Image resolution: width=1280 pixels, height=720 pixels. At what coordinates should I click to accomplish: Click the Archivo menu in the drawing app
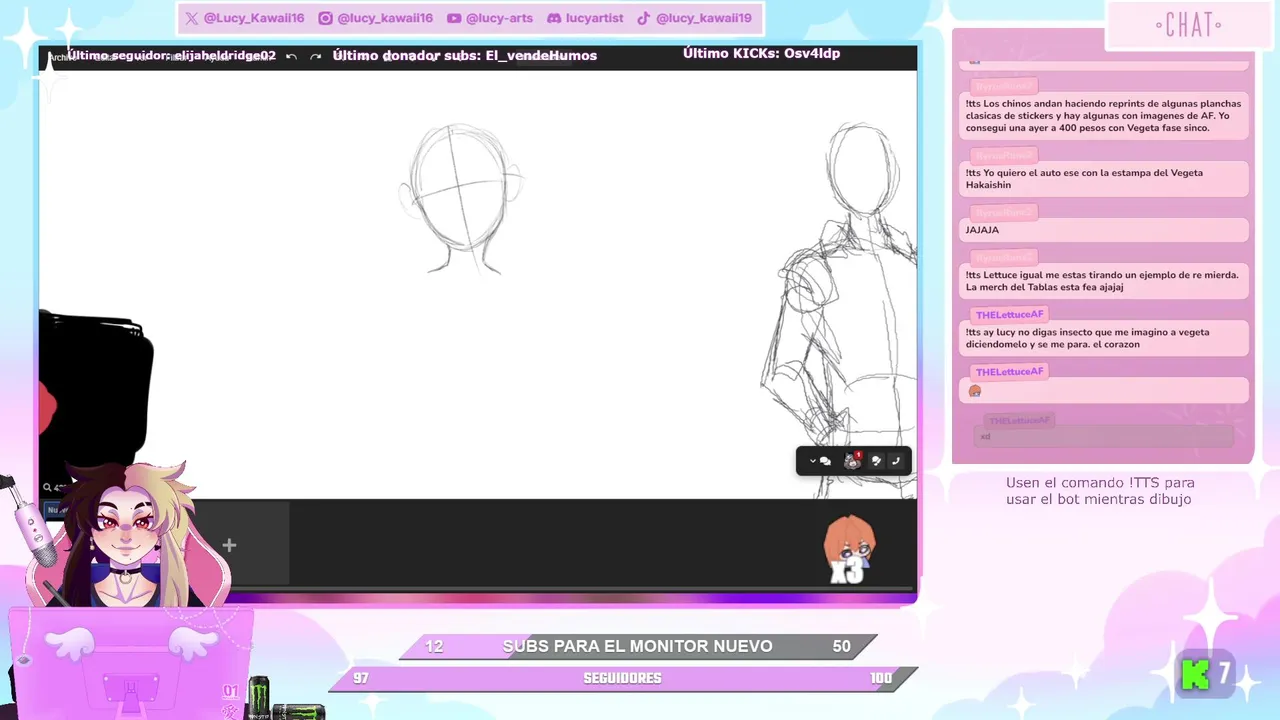[61, 58]
